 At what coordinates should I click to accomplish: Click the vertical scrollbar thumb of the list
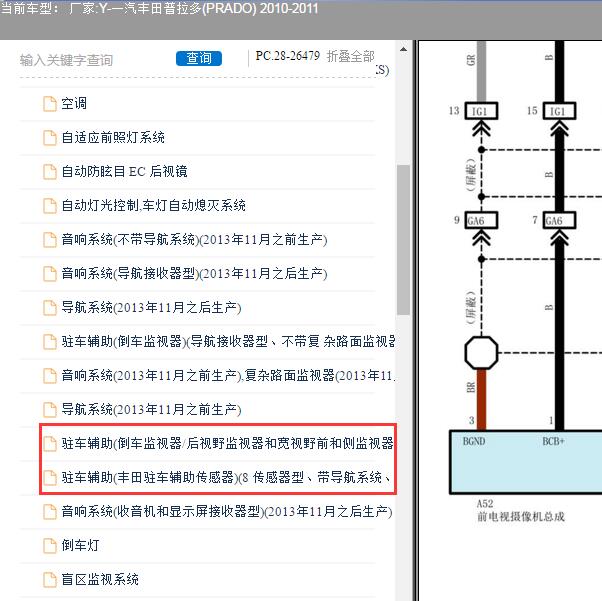click(403, 240)
